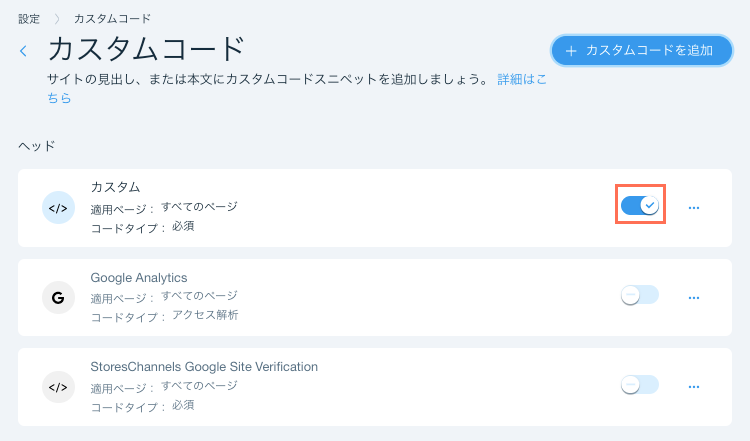Click the StoresChannels code snippet icon

[58, 386]
